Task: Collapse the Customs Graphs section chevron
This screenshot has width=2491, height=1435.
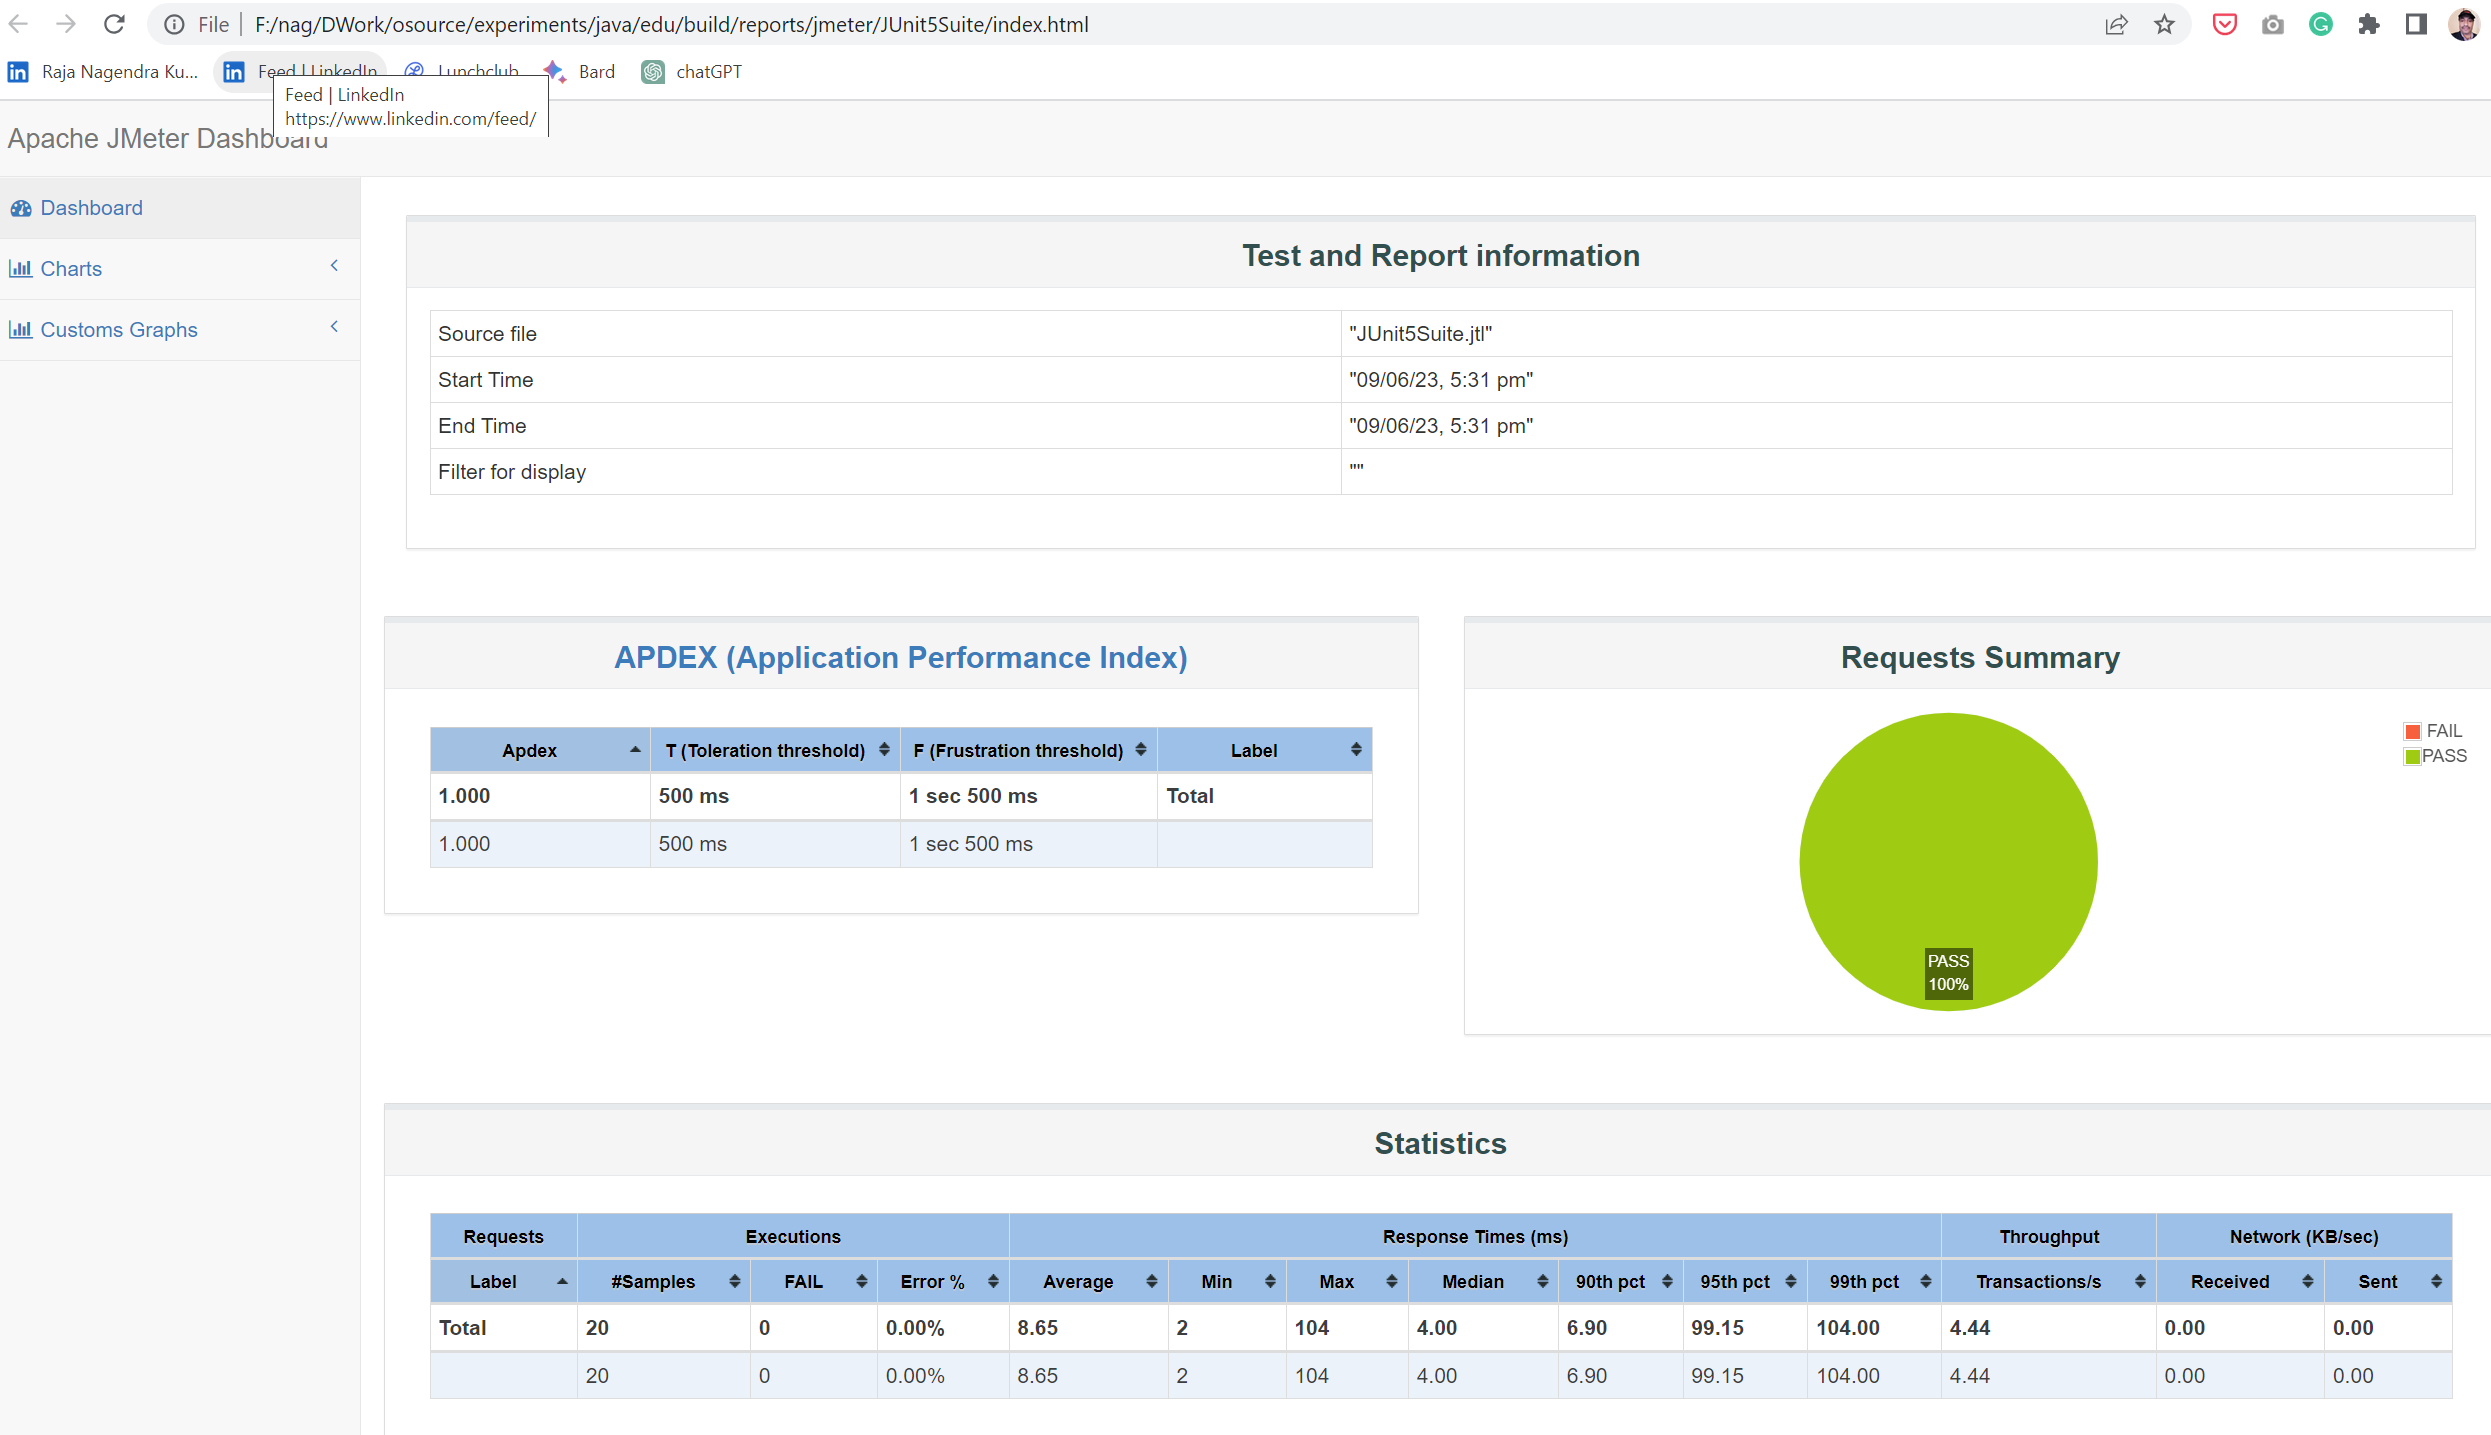Action: click(334, 327)
